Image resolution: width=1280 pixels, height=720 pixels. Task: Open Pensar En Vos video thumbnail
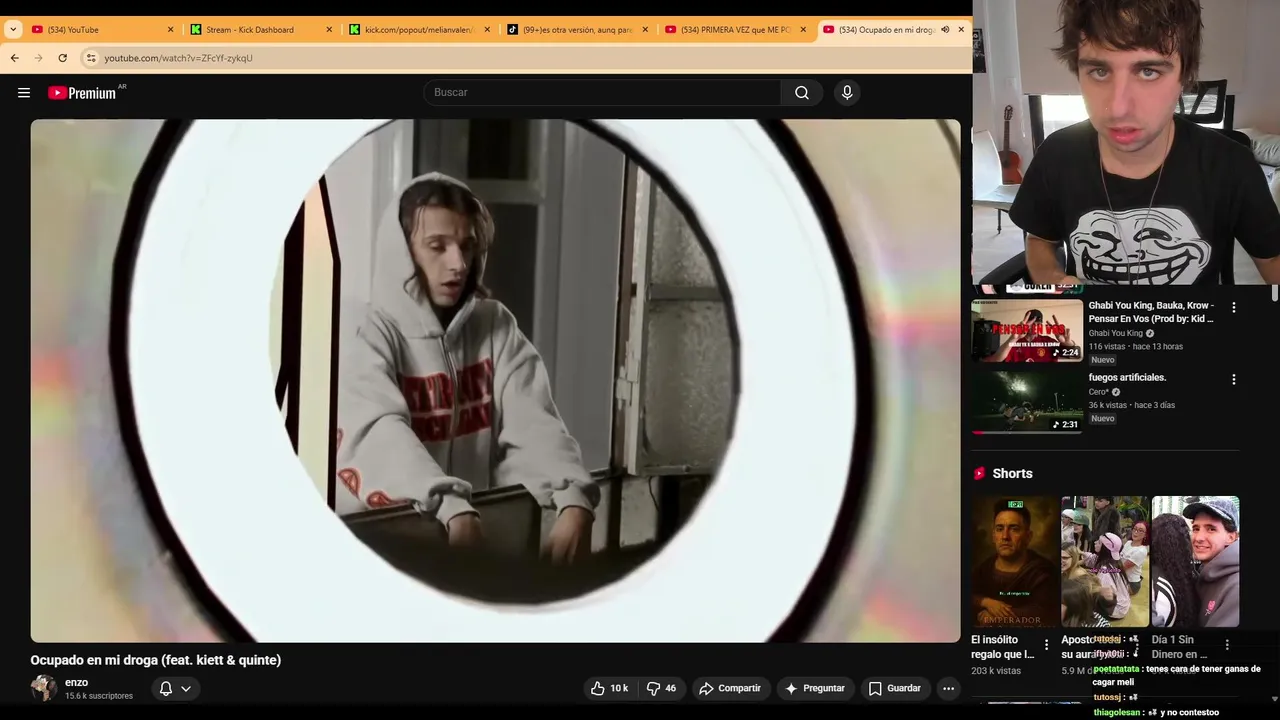[x=1027, y=331]
